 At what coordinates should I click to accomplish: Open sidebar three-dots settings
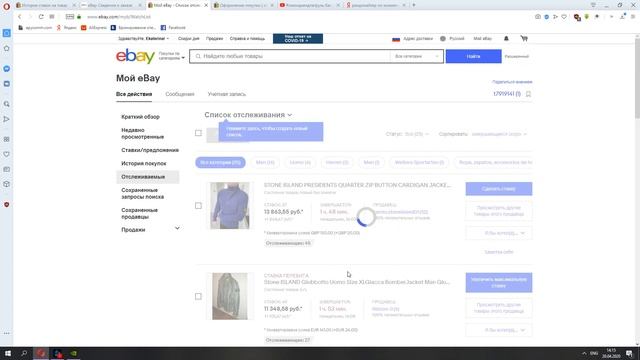point(7,333)
